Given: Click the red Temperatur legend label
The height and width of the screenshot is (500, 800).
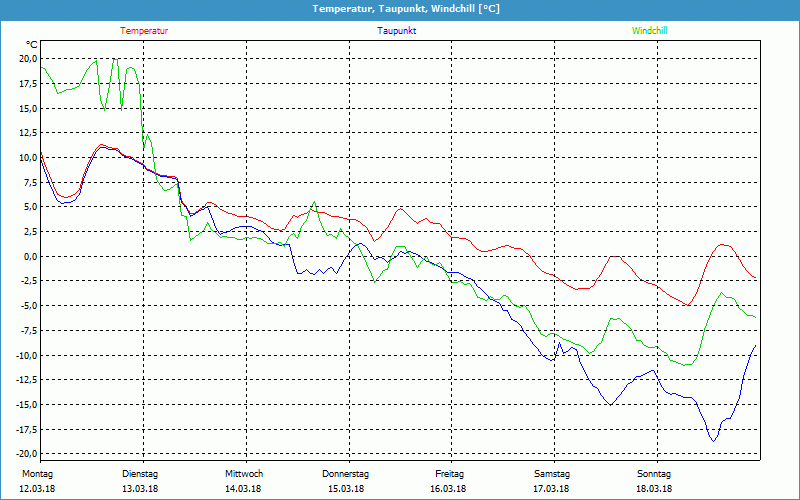Looking at the screenshot, I should point(144,31).
